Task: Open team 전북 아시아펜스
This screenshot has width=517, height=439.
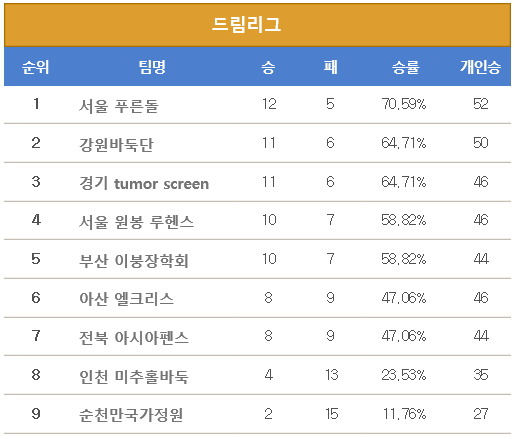Action: pos(134,337)
